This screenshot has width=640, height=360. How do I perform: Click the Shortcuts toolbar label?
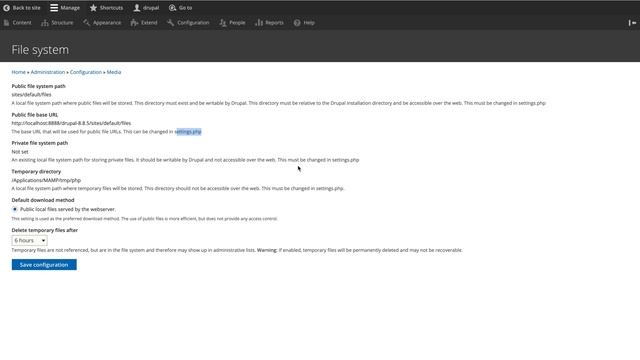click(111, 8)
